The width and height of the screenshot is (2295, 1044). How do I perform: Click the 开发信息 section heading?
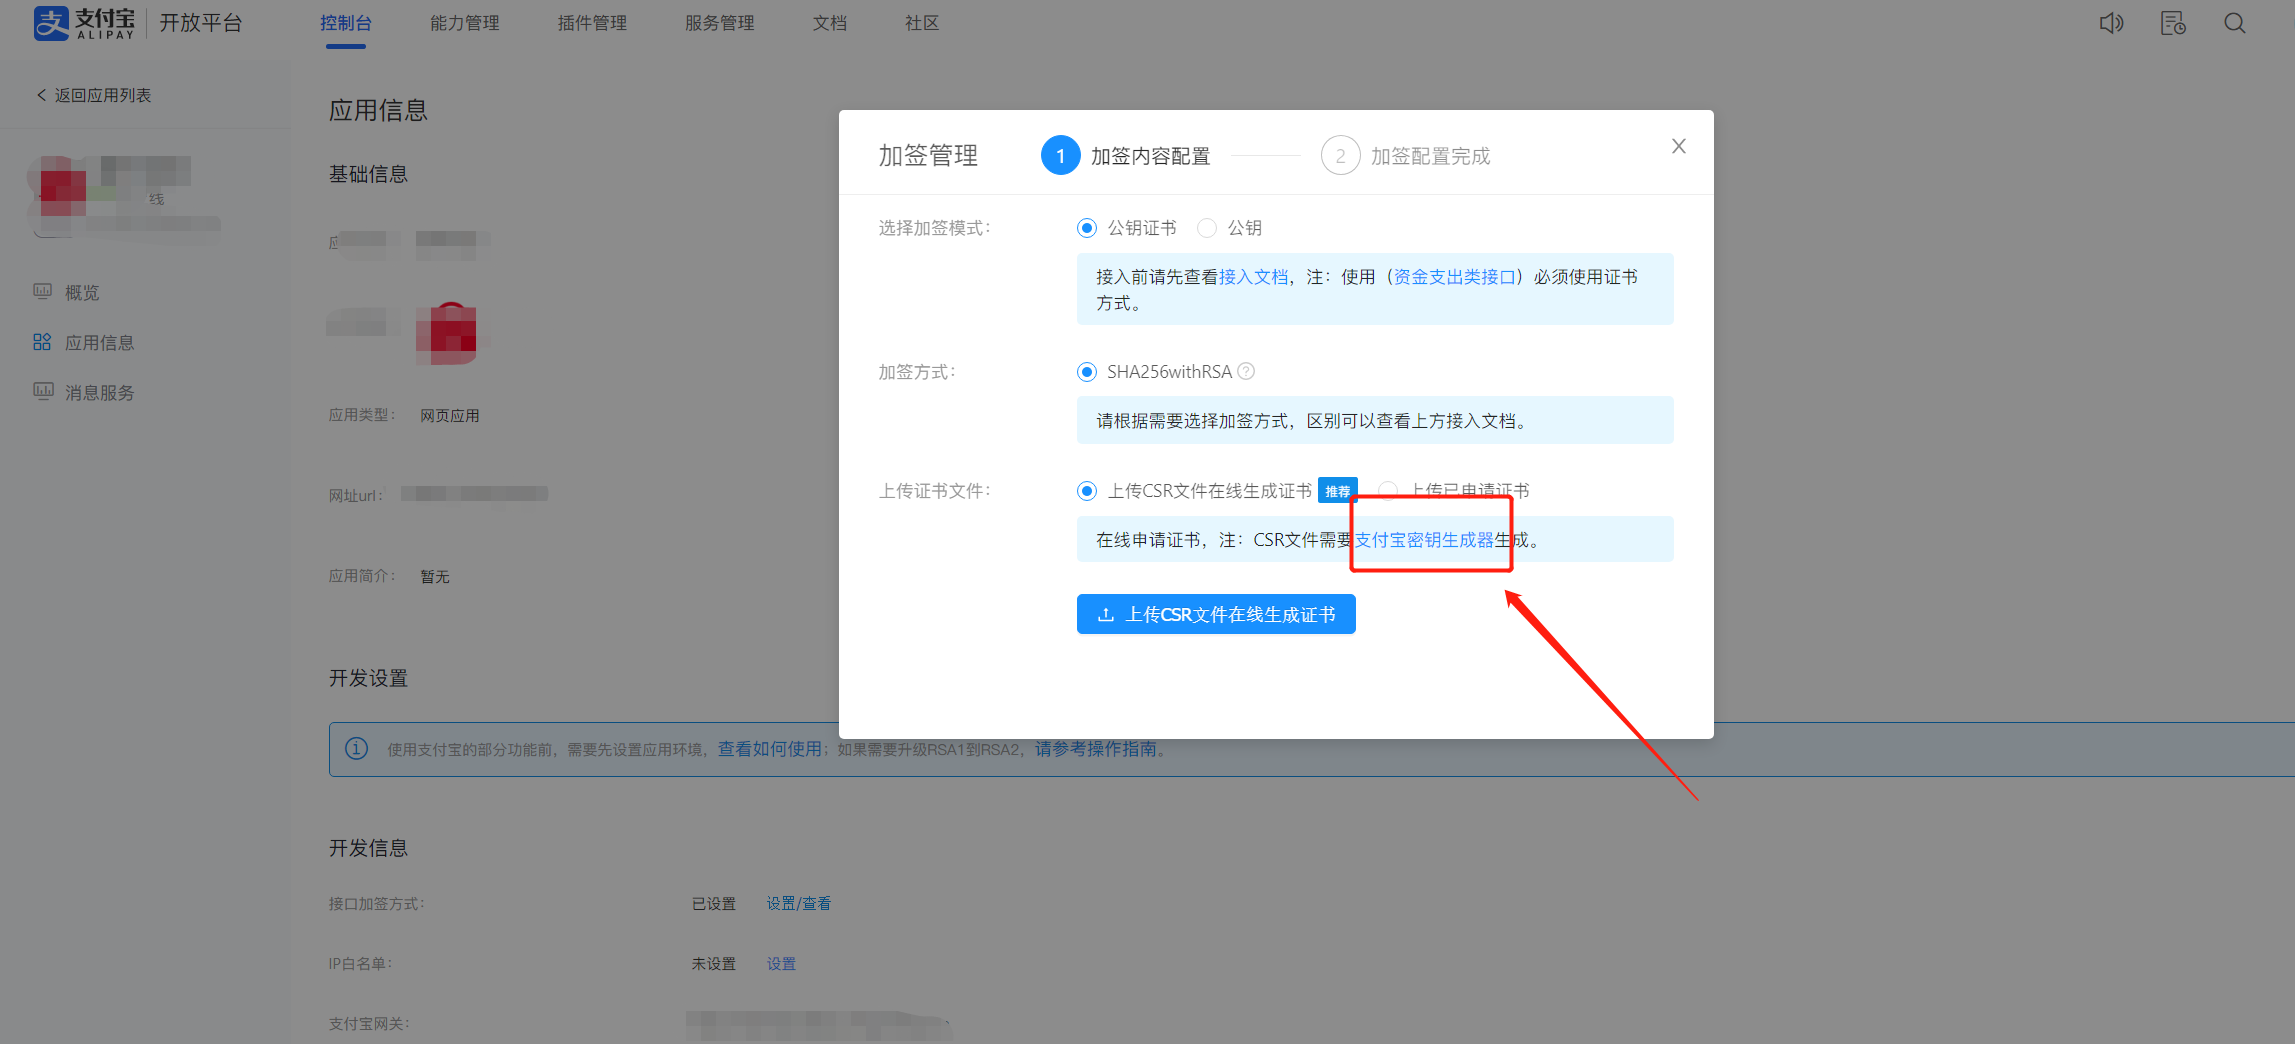(x=369, y=848)
